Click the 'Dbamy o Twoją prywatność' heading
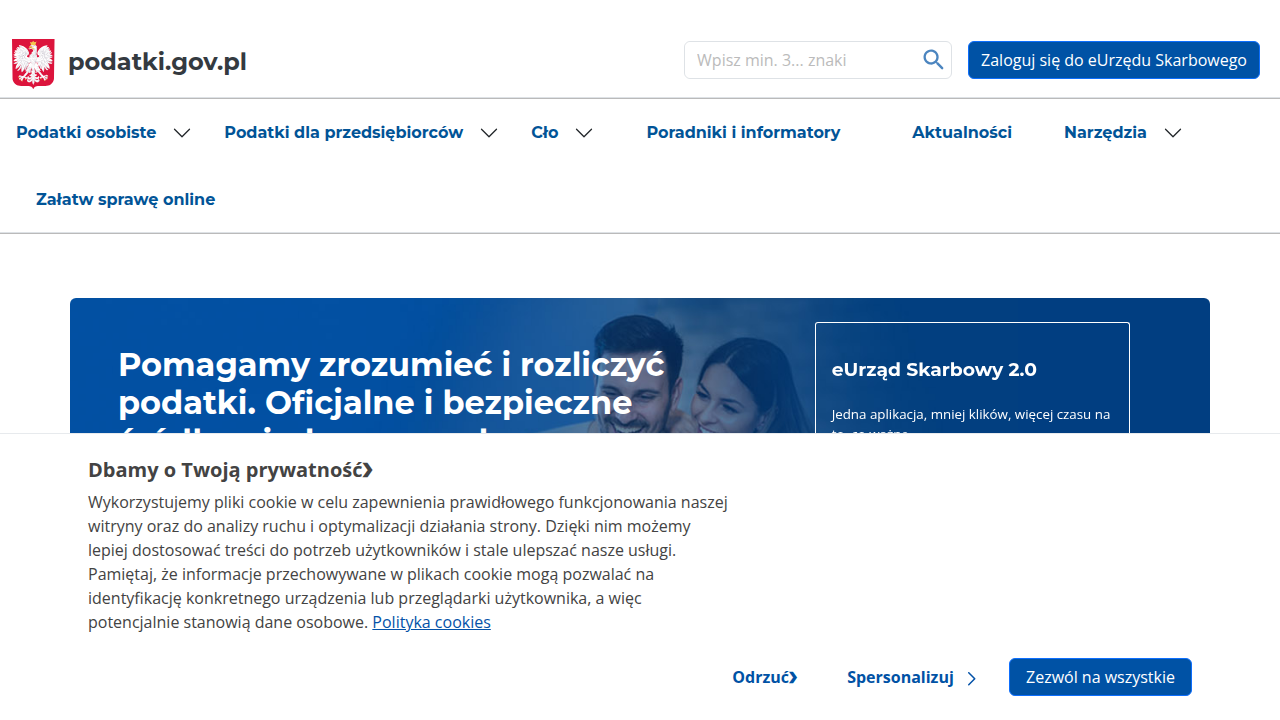This screenshot has height=720, width=1280. click(x=230, y=470)
